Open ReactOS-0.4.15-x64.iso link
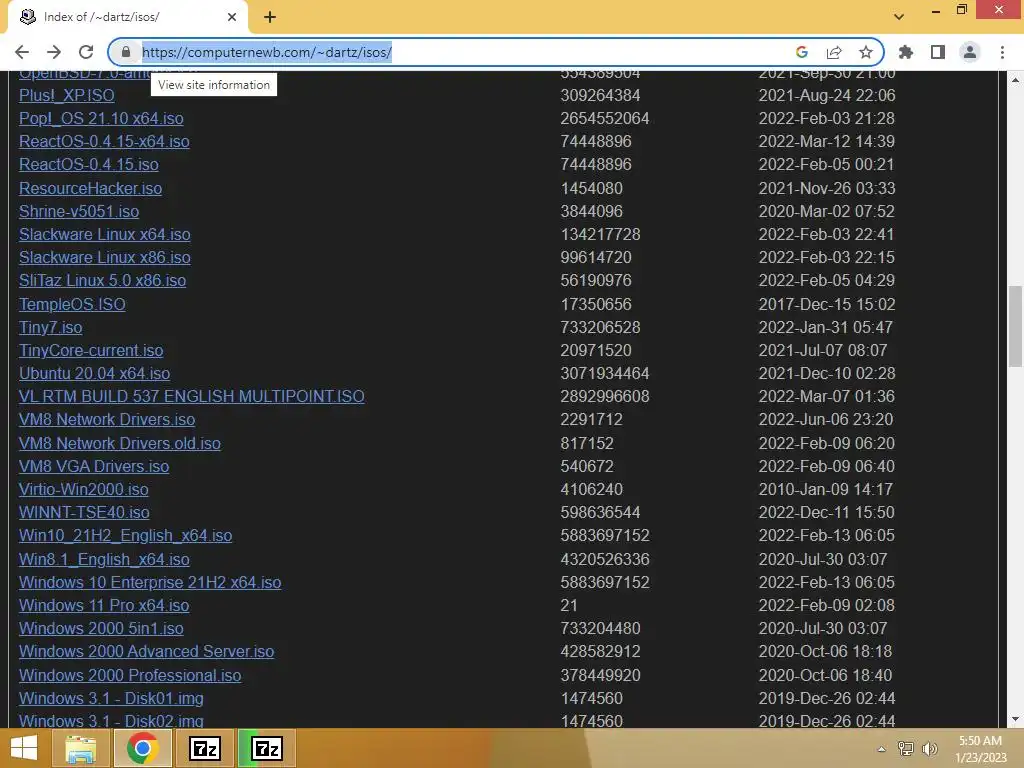Viewport: 1024px width, 768px height. tap(104, 141)
